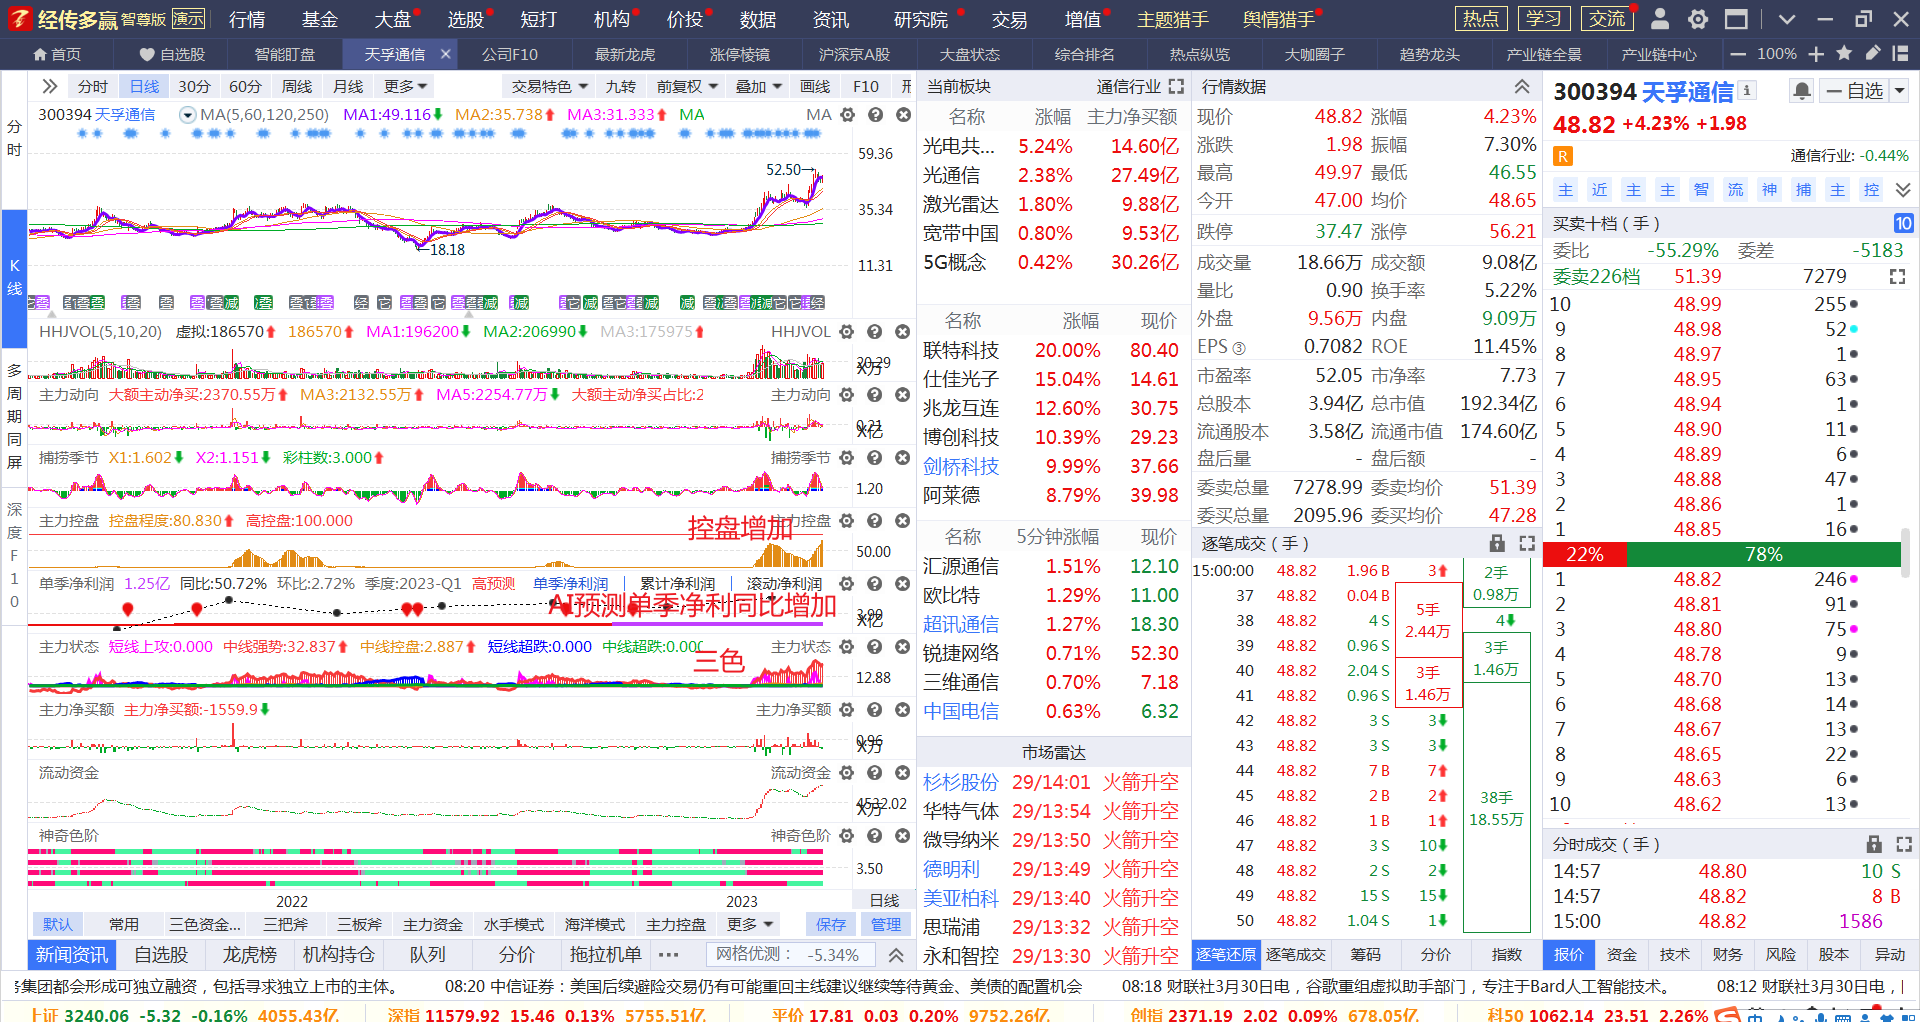Image resolution: width=1920 pixels, height=1022 pixels.
Task: Add stock via 自选 button
Action: pos(1855,91)
